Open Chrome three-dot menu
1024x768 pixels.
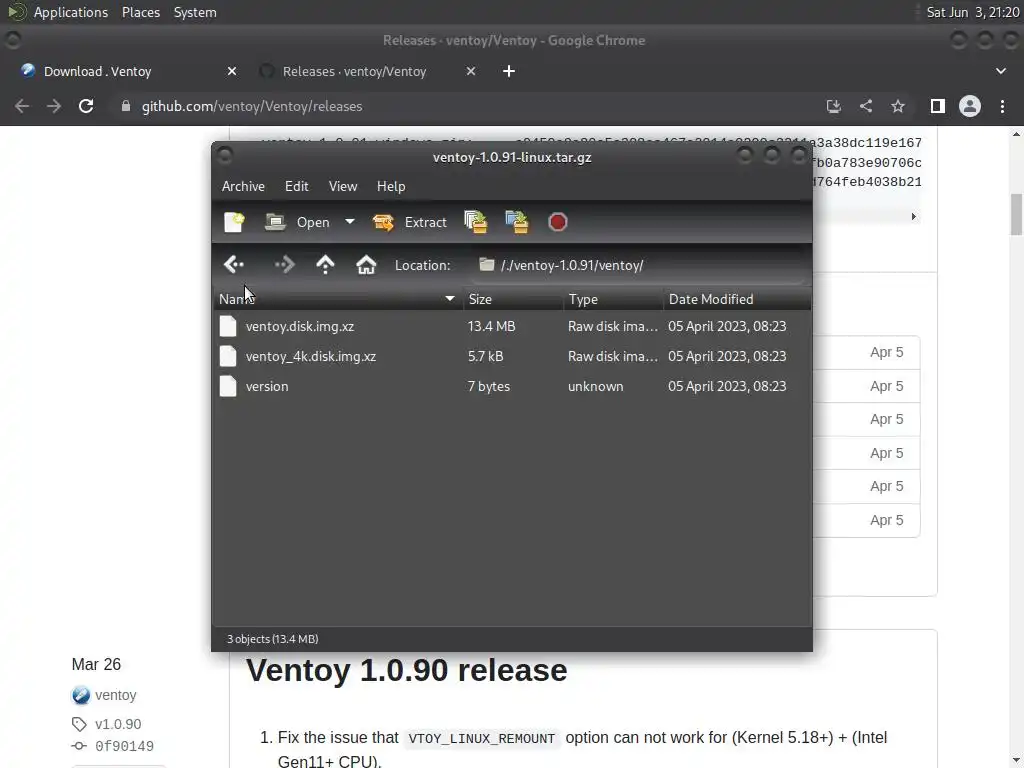coord(1002,106)
